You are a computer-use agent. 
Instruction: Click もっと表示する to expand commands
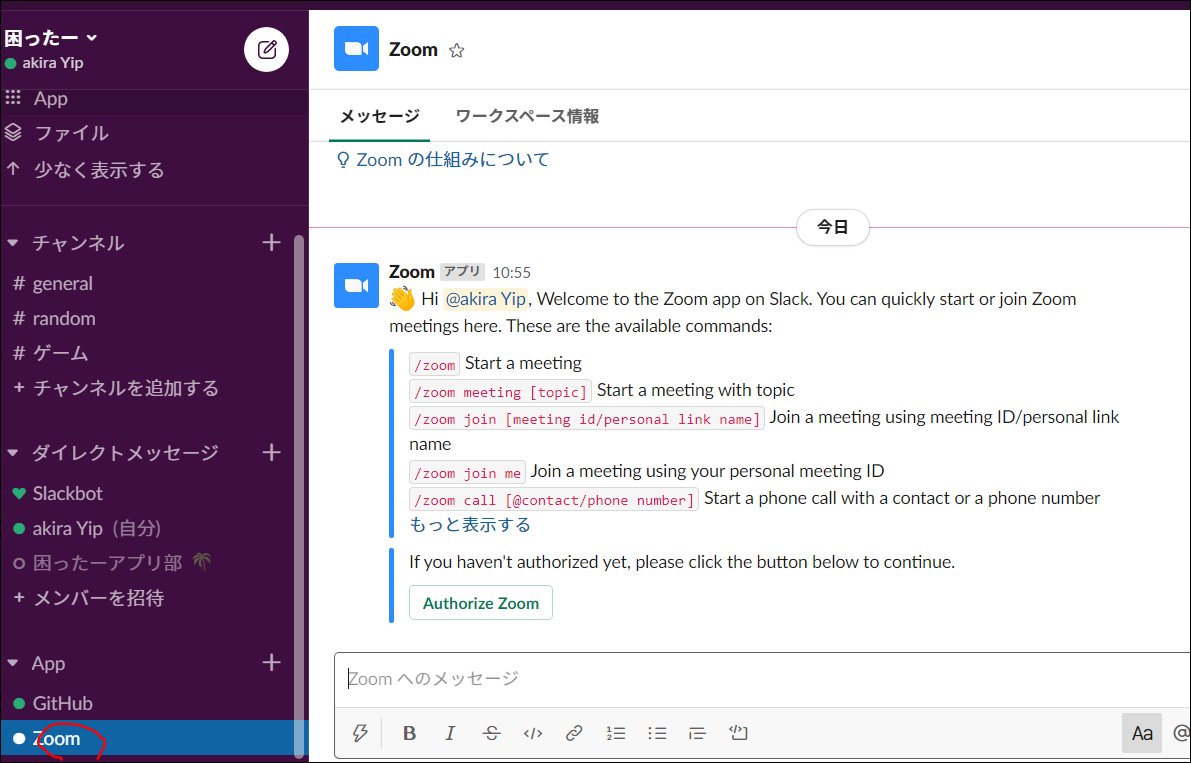click(x=470, y=525)
